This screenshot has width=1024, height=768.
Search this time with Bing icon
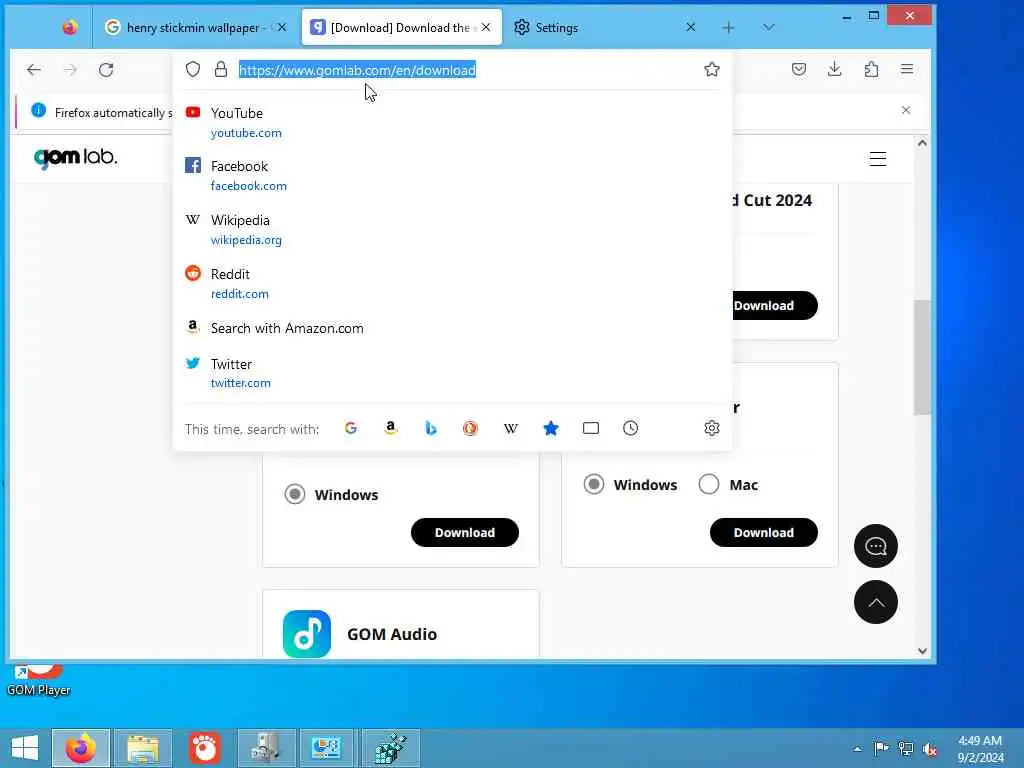(430, 428)
